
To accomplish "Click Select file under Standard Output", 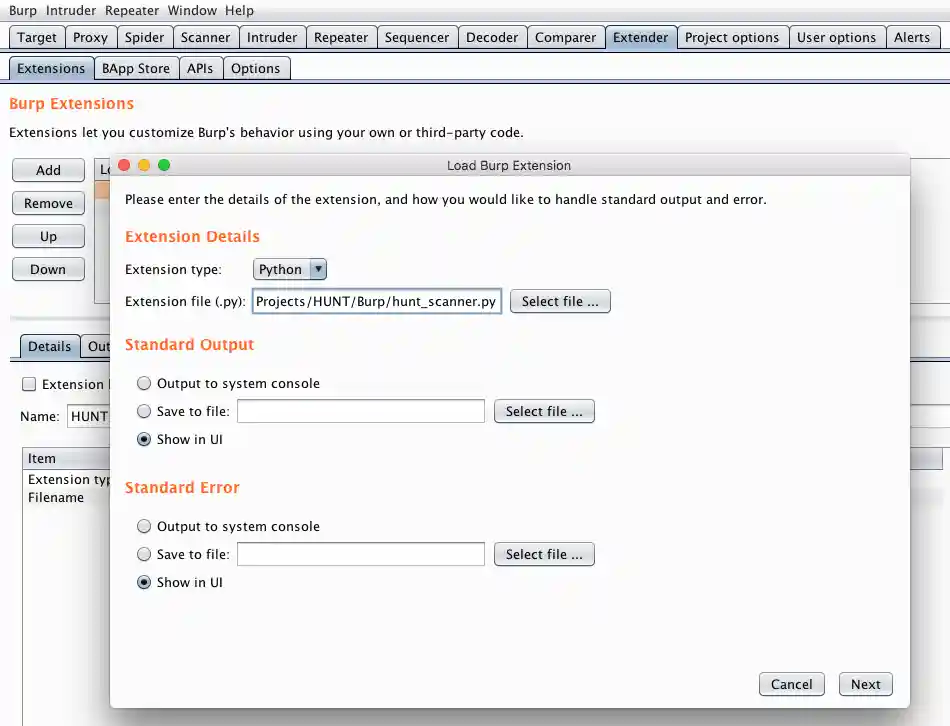I will pyautogui.click(x=544, y=410).
